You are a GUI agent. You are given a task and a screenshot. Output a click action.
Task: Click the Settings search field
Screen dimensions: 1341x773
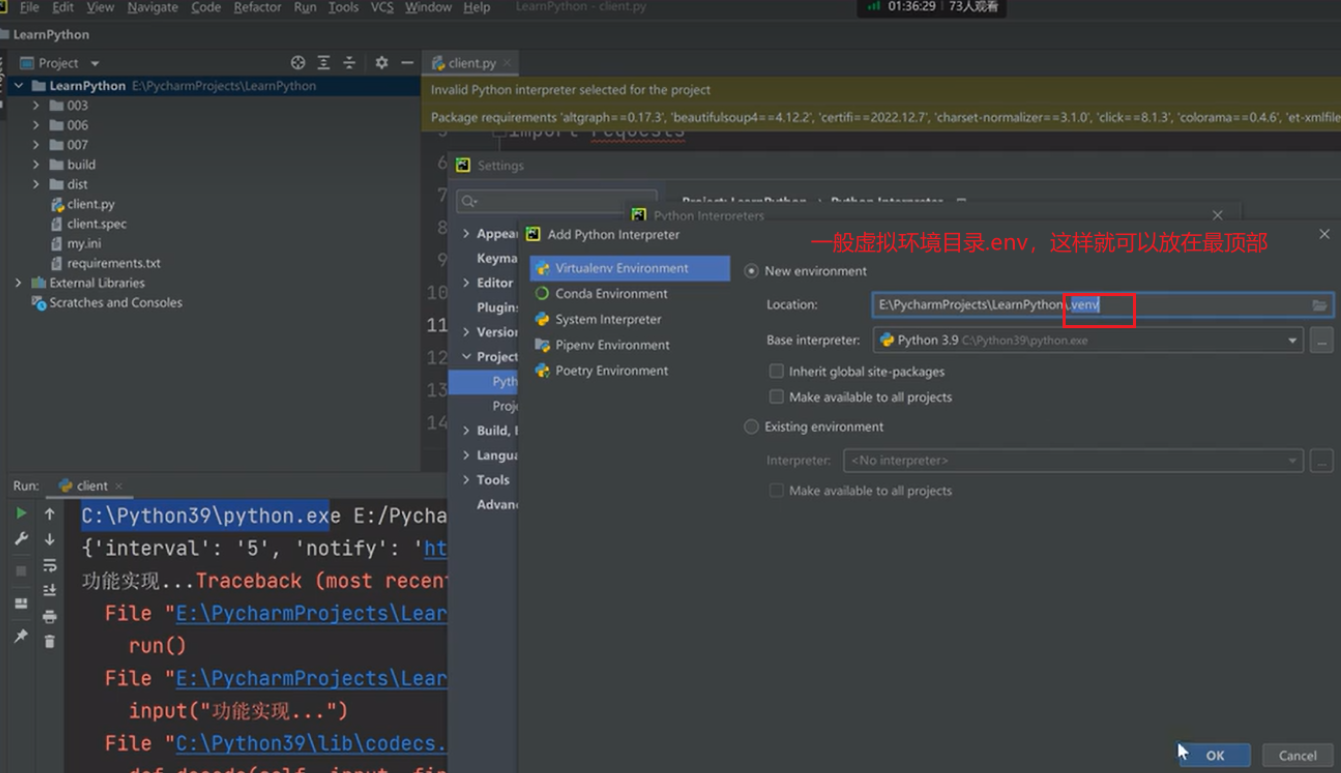click(557, 201)
